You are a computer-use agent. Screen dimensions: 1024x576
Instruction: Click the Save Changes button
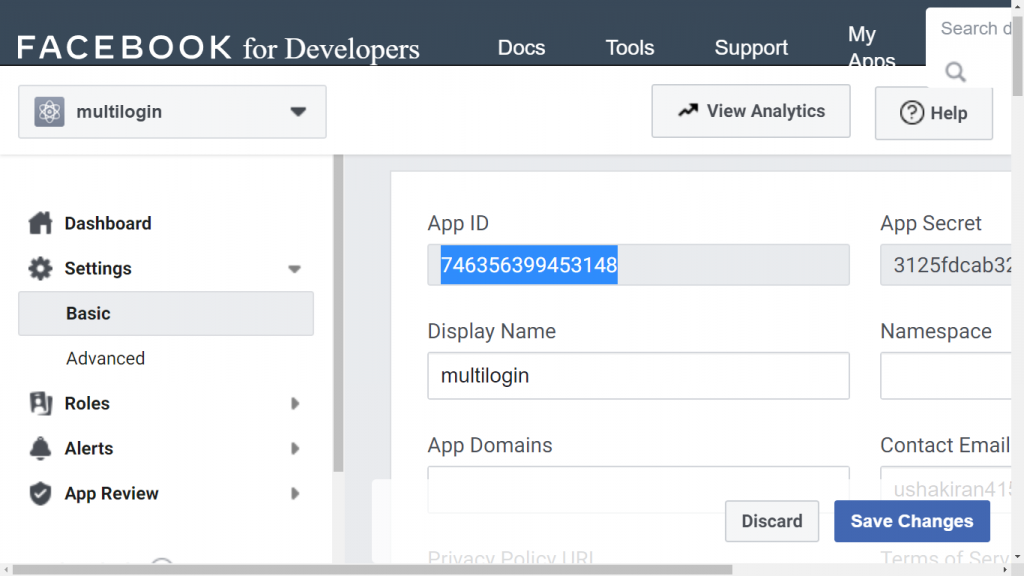[912, 521]
